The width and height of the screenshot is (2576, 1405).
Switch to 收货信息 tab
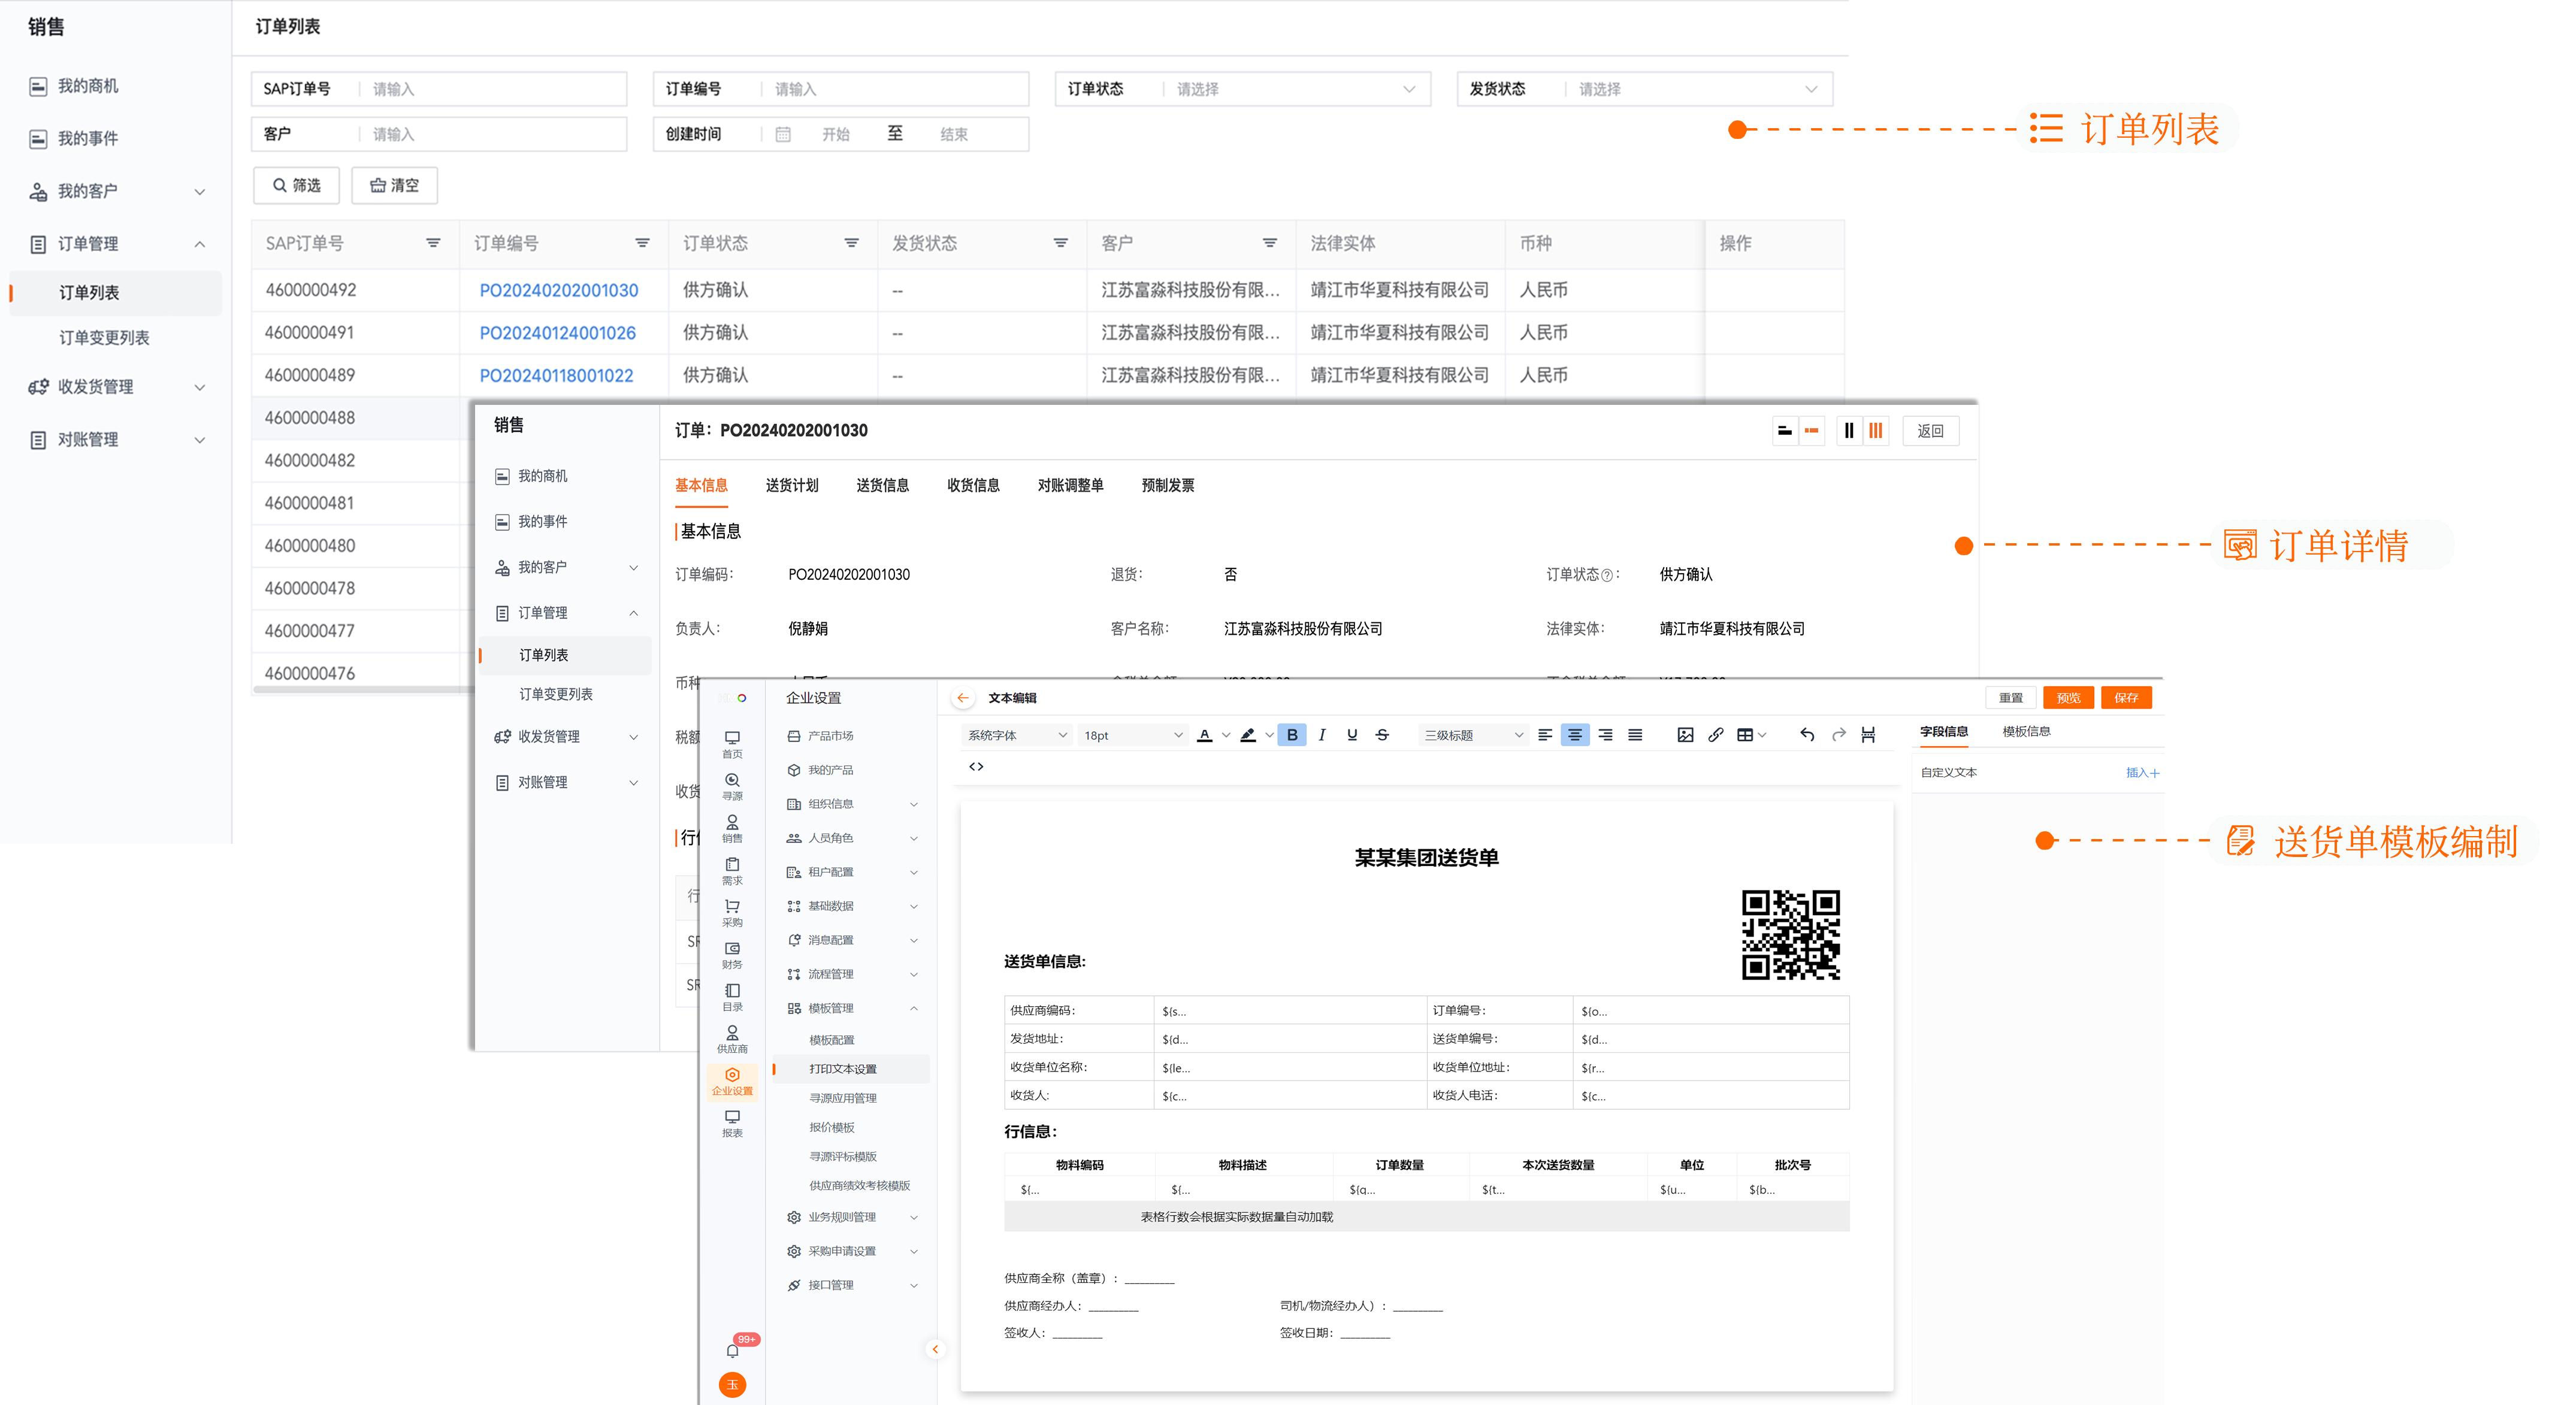973,485
